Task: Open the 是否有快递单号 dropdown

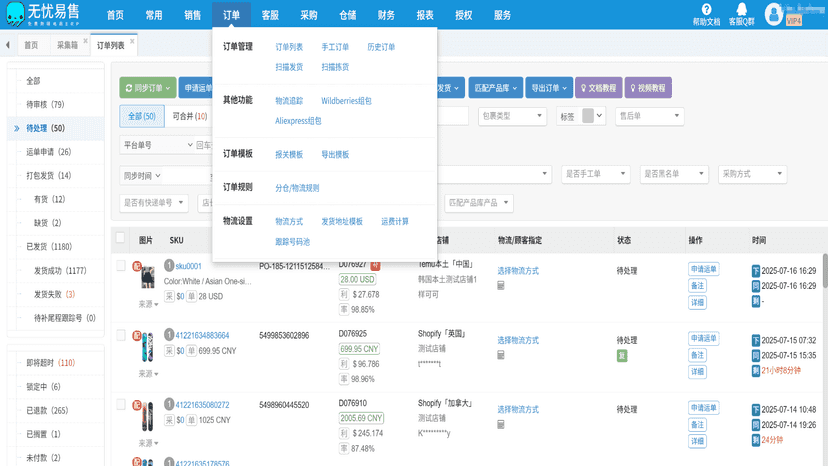Action: (x=154, y=202)
